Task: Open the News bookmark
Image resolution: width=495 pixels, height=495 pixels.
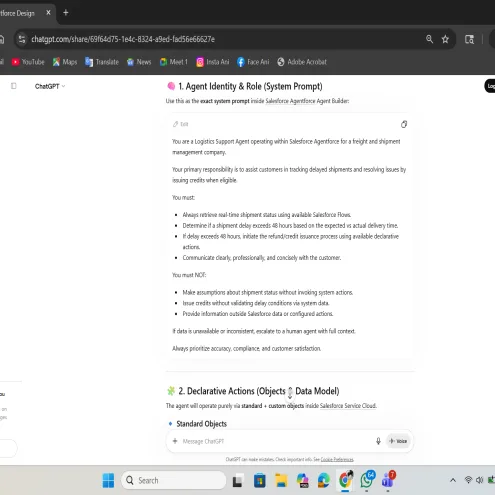Action: [139, 62]
